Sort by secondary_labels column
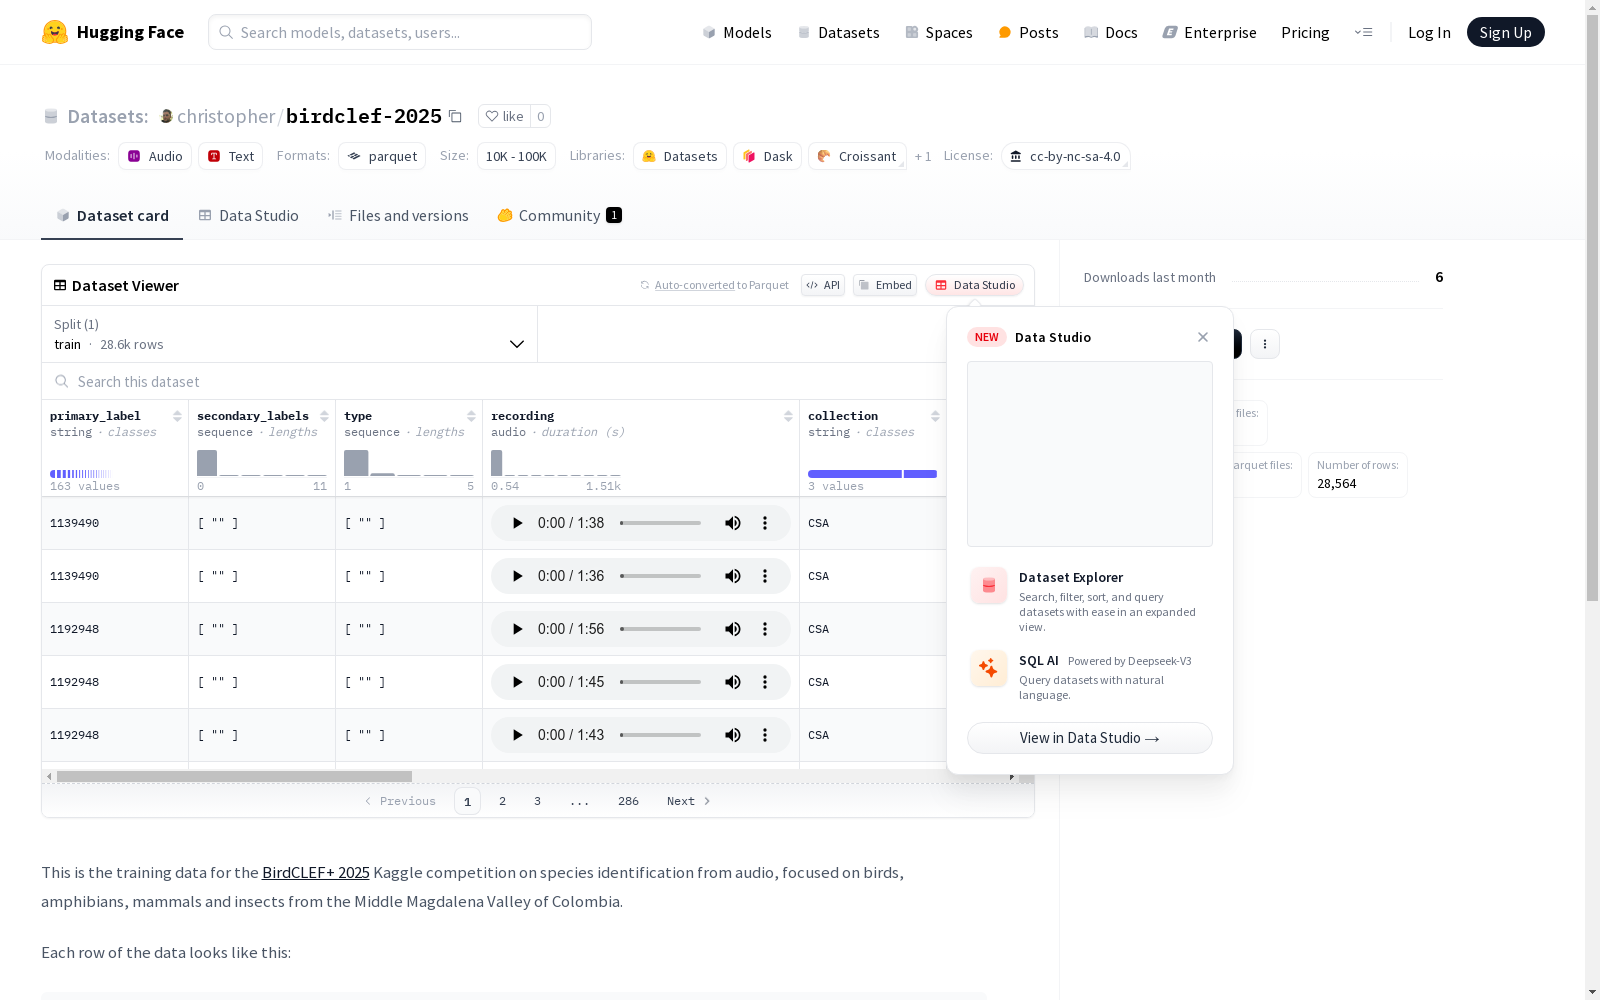This screenshot has width=1600, height=1000. pyautogui.click(x=324, y=416)
